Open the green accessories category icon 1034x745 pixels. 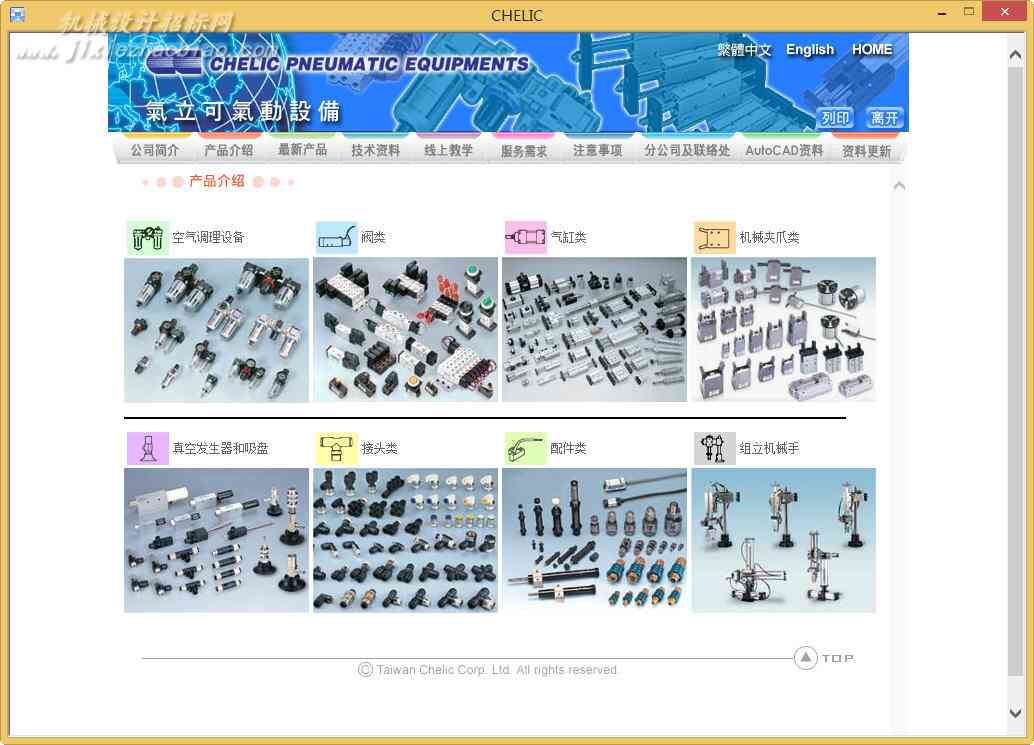pyautogui.click(x=526, y=448)
